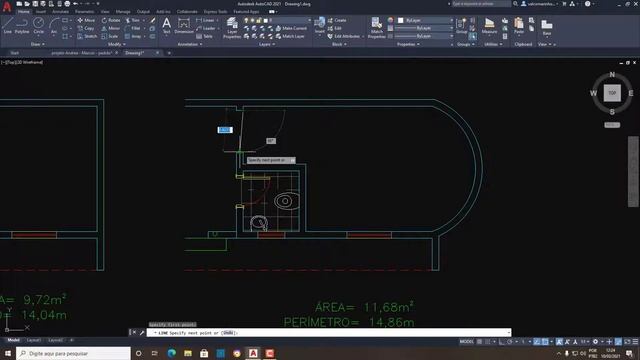Open the Insert ribbon tab

click(x=41, y=12)
